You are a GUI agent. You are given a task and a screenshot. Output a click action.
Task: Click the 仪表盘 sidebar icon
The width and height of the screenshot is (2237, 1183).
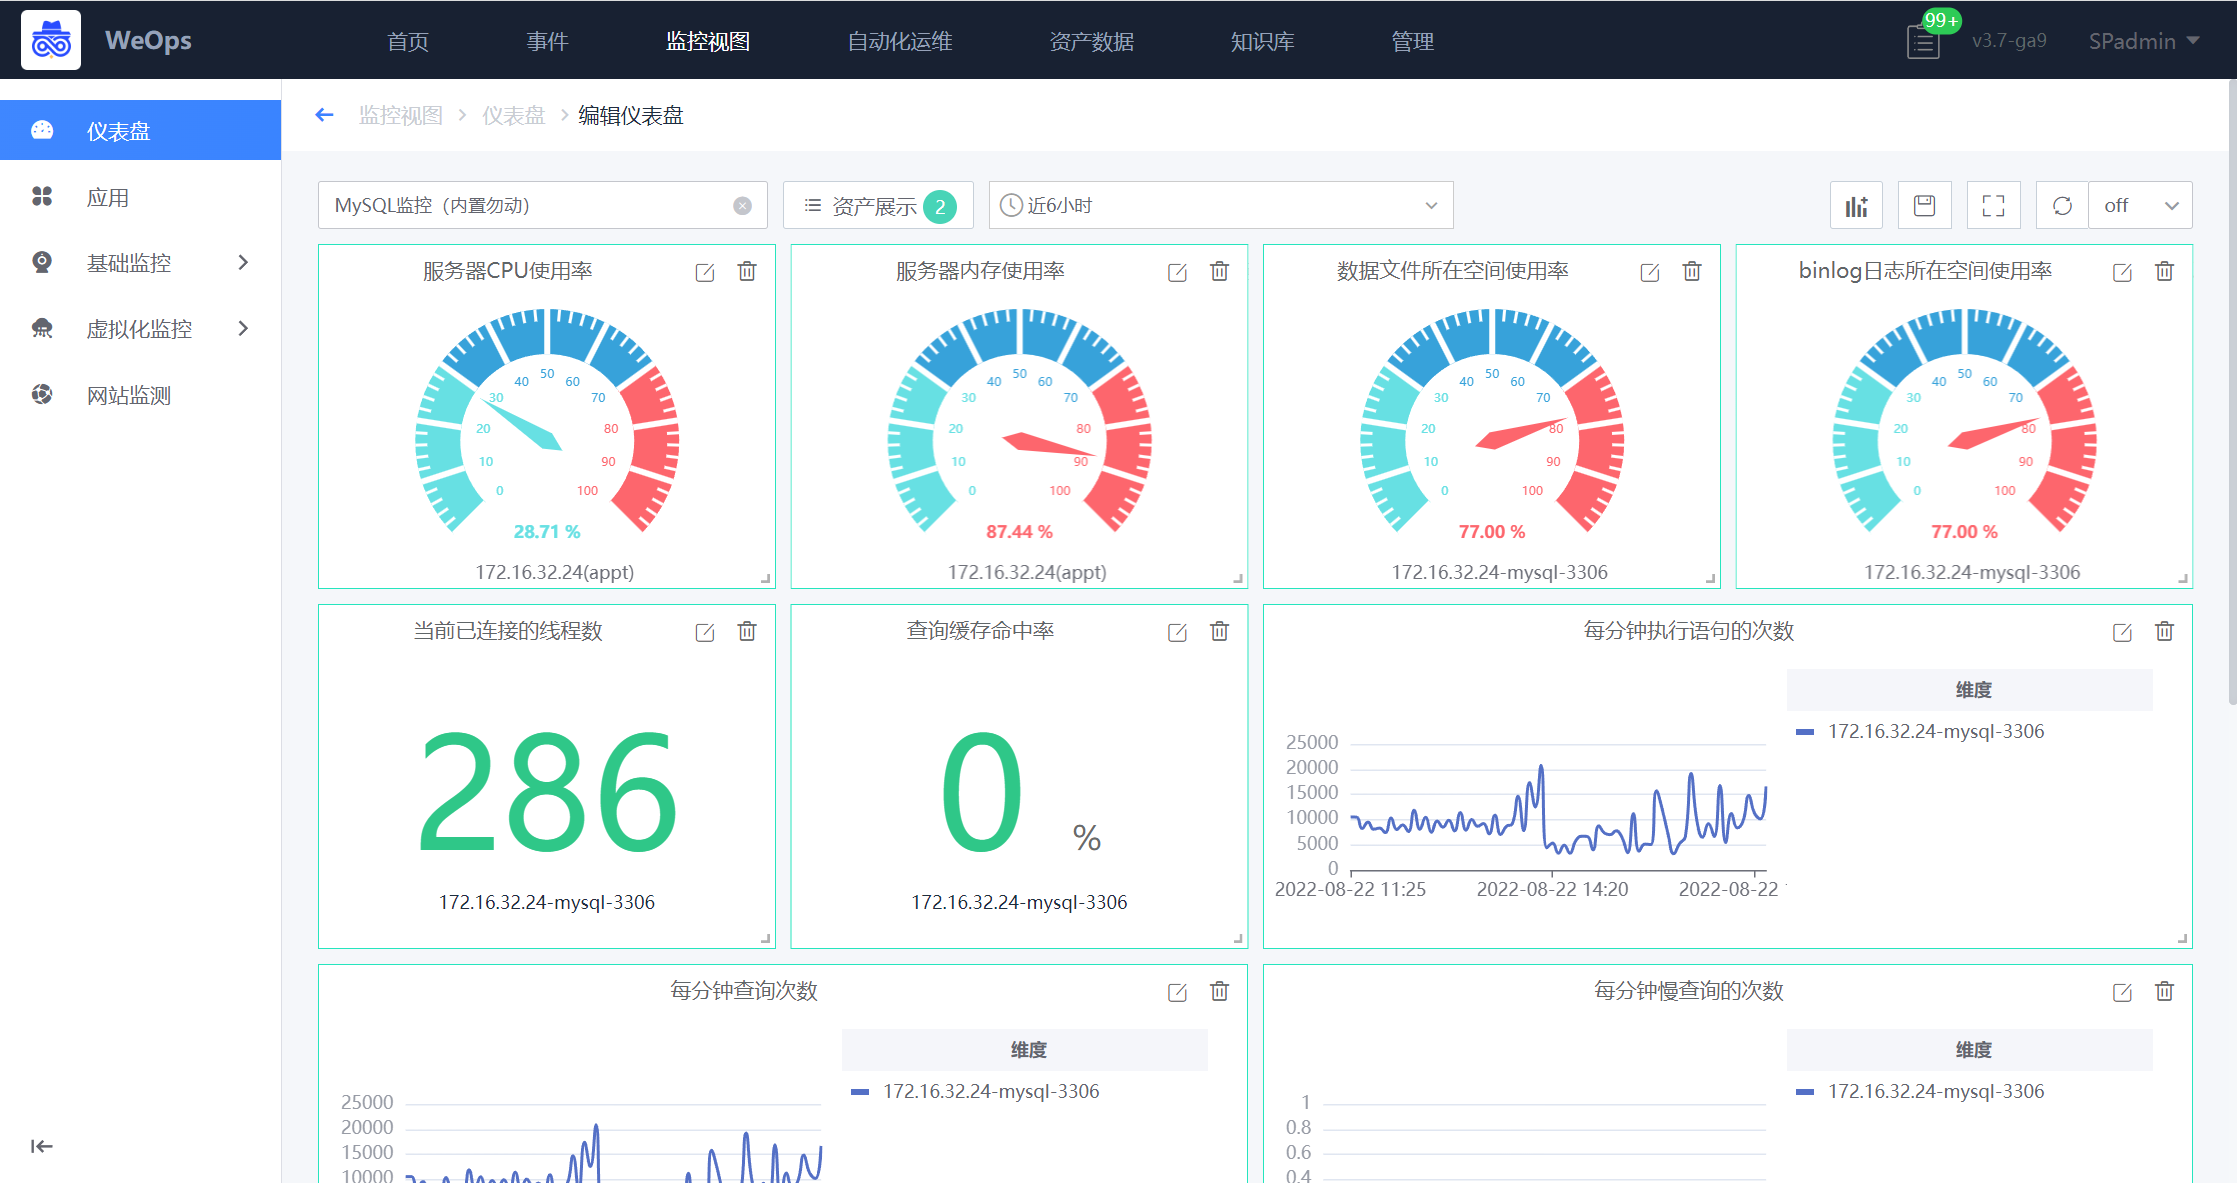(x=43, y=132)
